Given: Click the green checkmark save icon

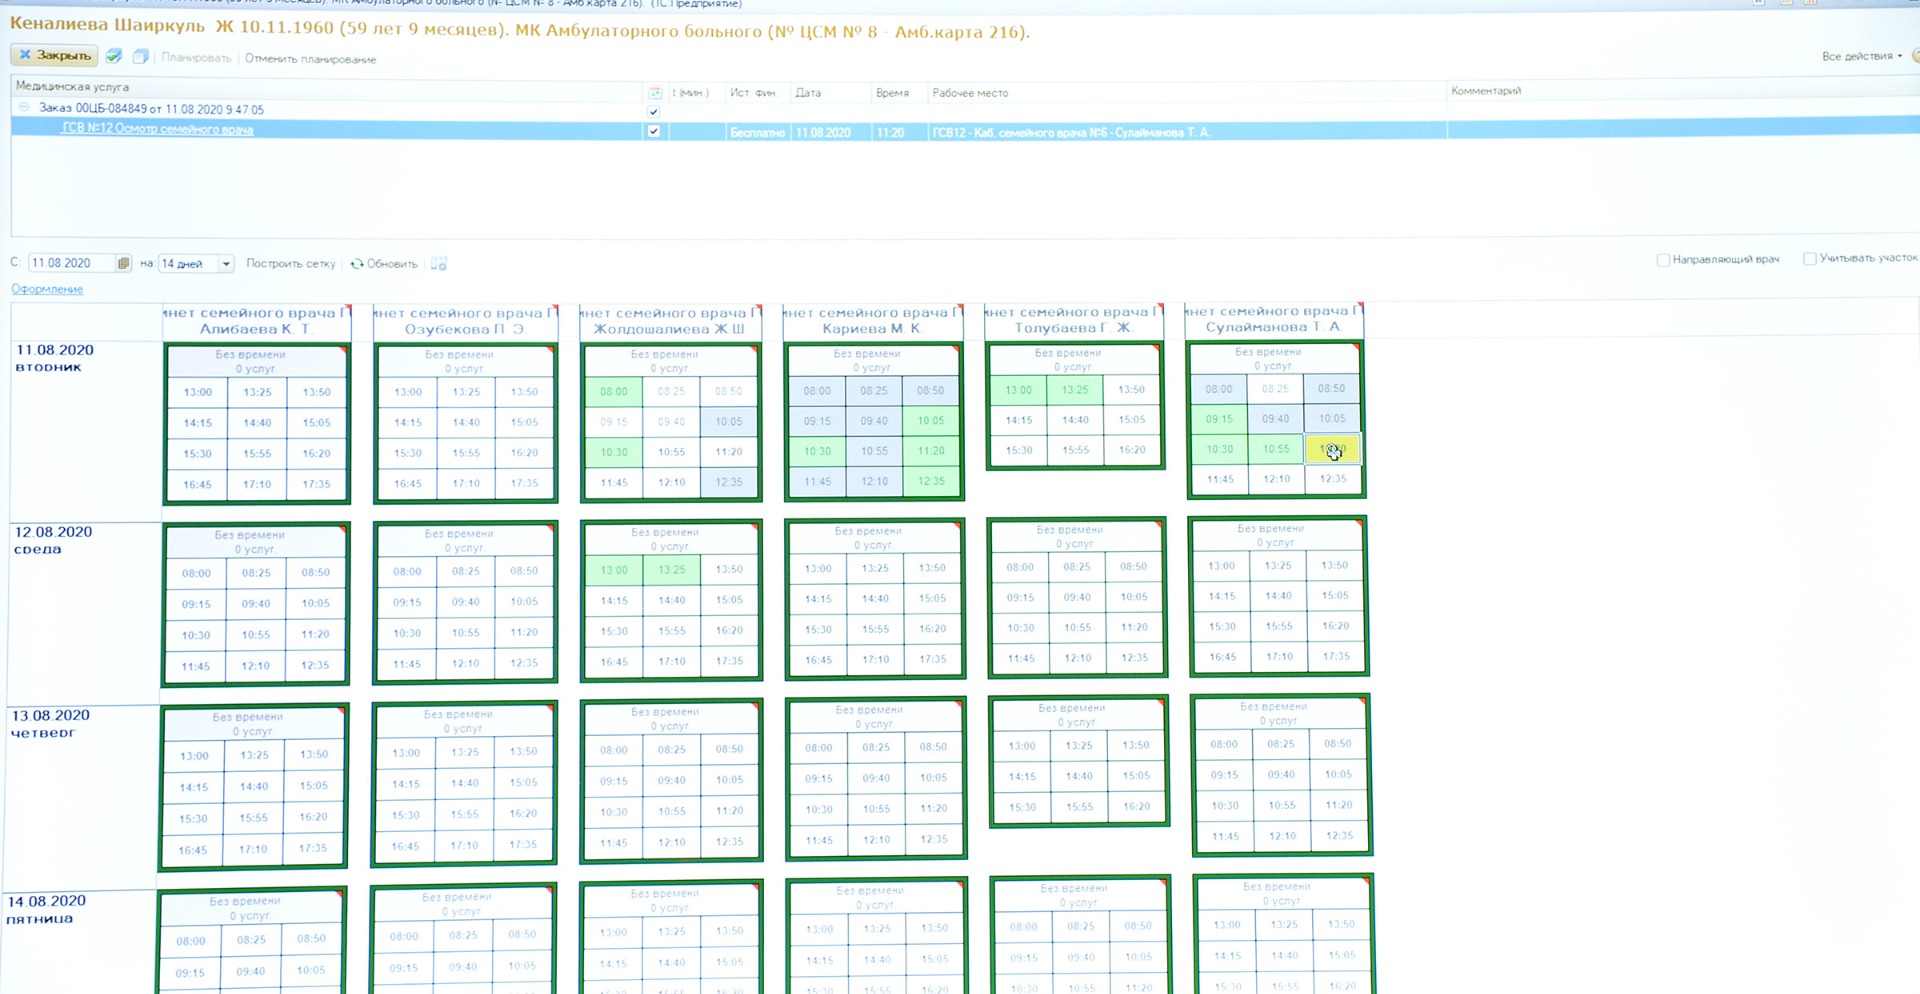Looking at the screenshot, I should [x=114, y=56].
